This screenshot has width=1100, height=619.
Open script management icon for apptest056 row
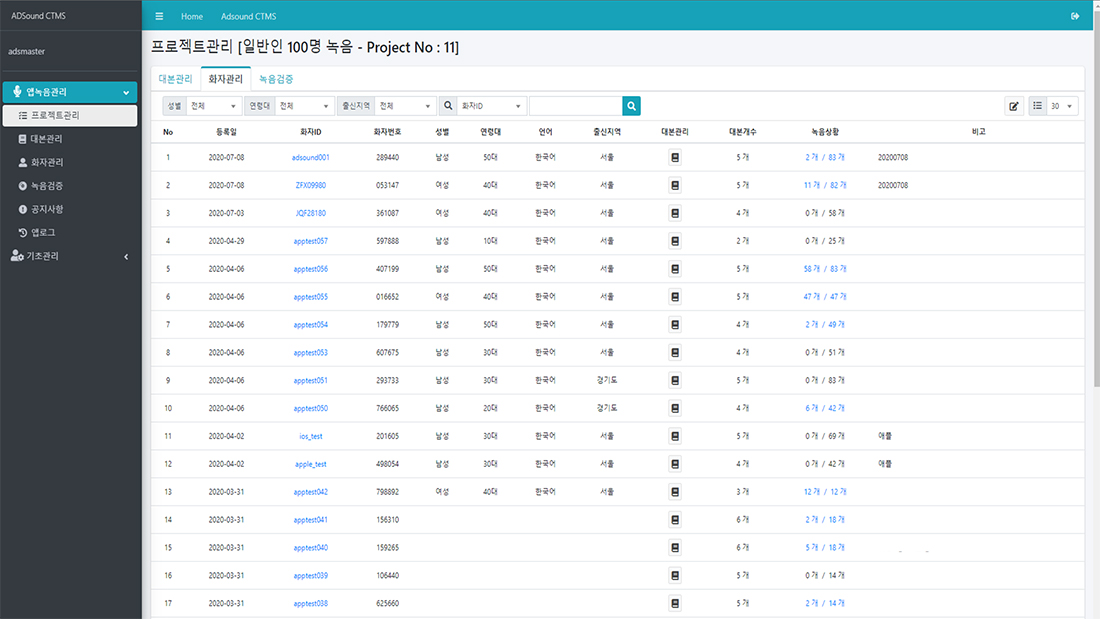[x=675, y=269]
